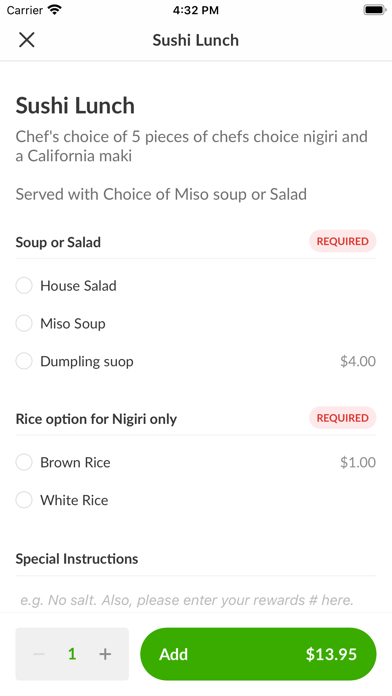The height and width of the screenshot is (696, 392).
Task: Click the Special Instructions text field
Action: point(196,600)
